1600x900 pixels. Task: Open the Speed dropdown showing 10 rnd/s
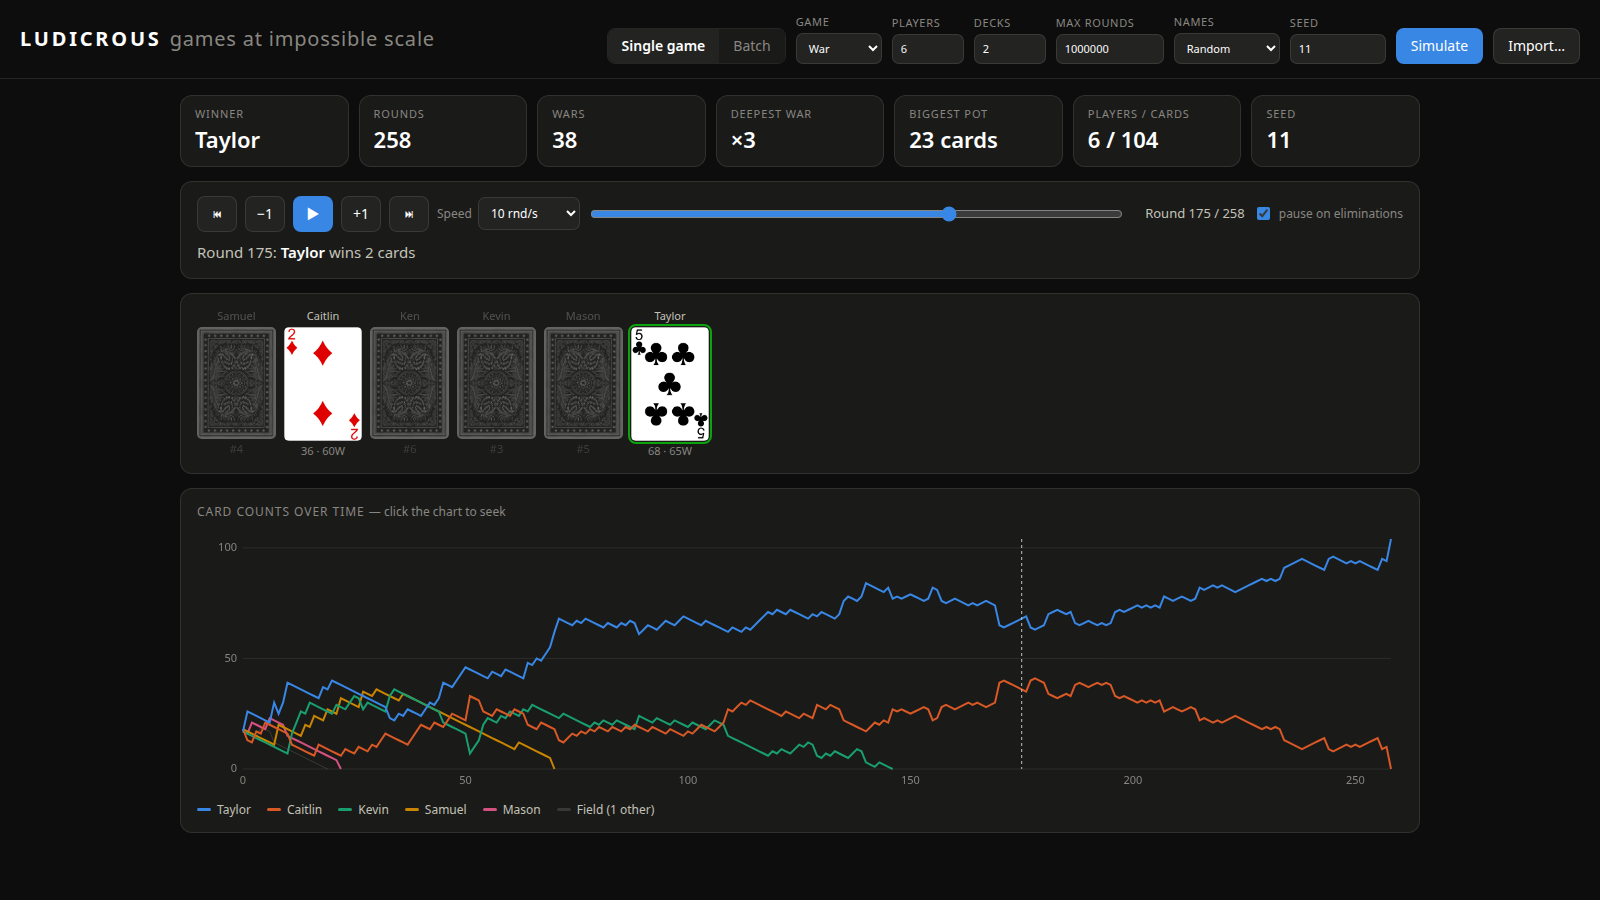point(529,214)
